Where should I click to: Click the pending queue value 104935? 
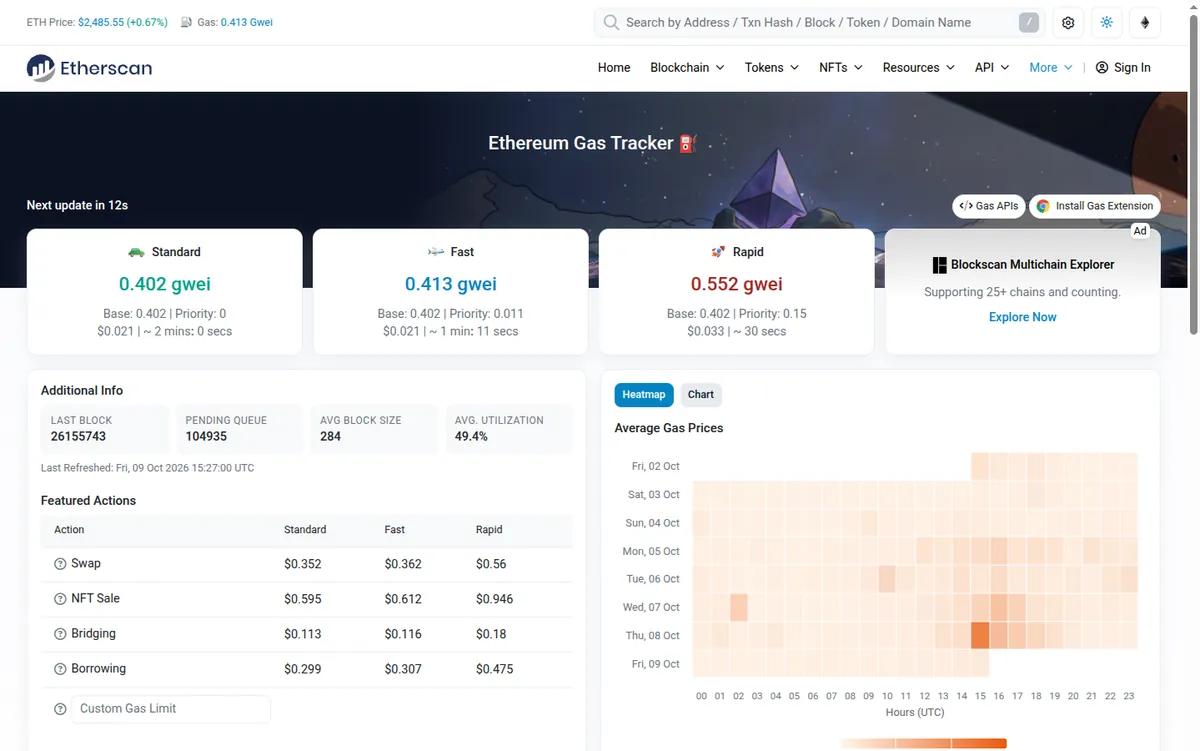point(206,437)
